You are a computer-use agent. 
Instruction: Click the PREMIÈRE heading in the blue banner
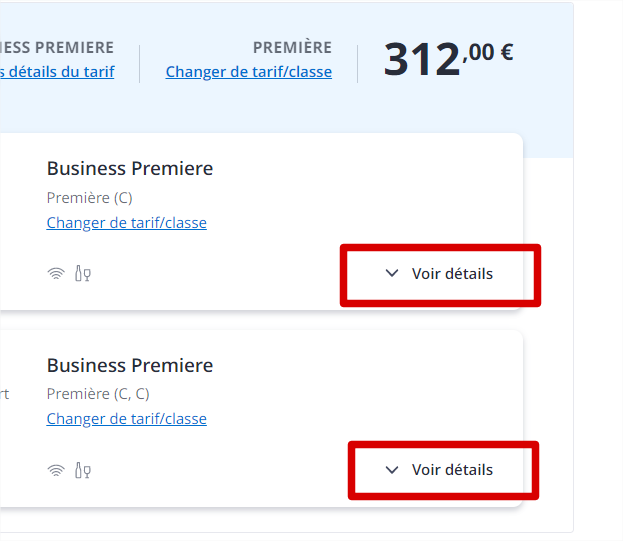(292, 47)
